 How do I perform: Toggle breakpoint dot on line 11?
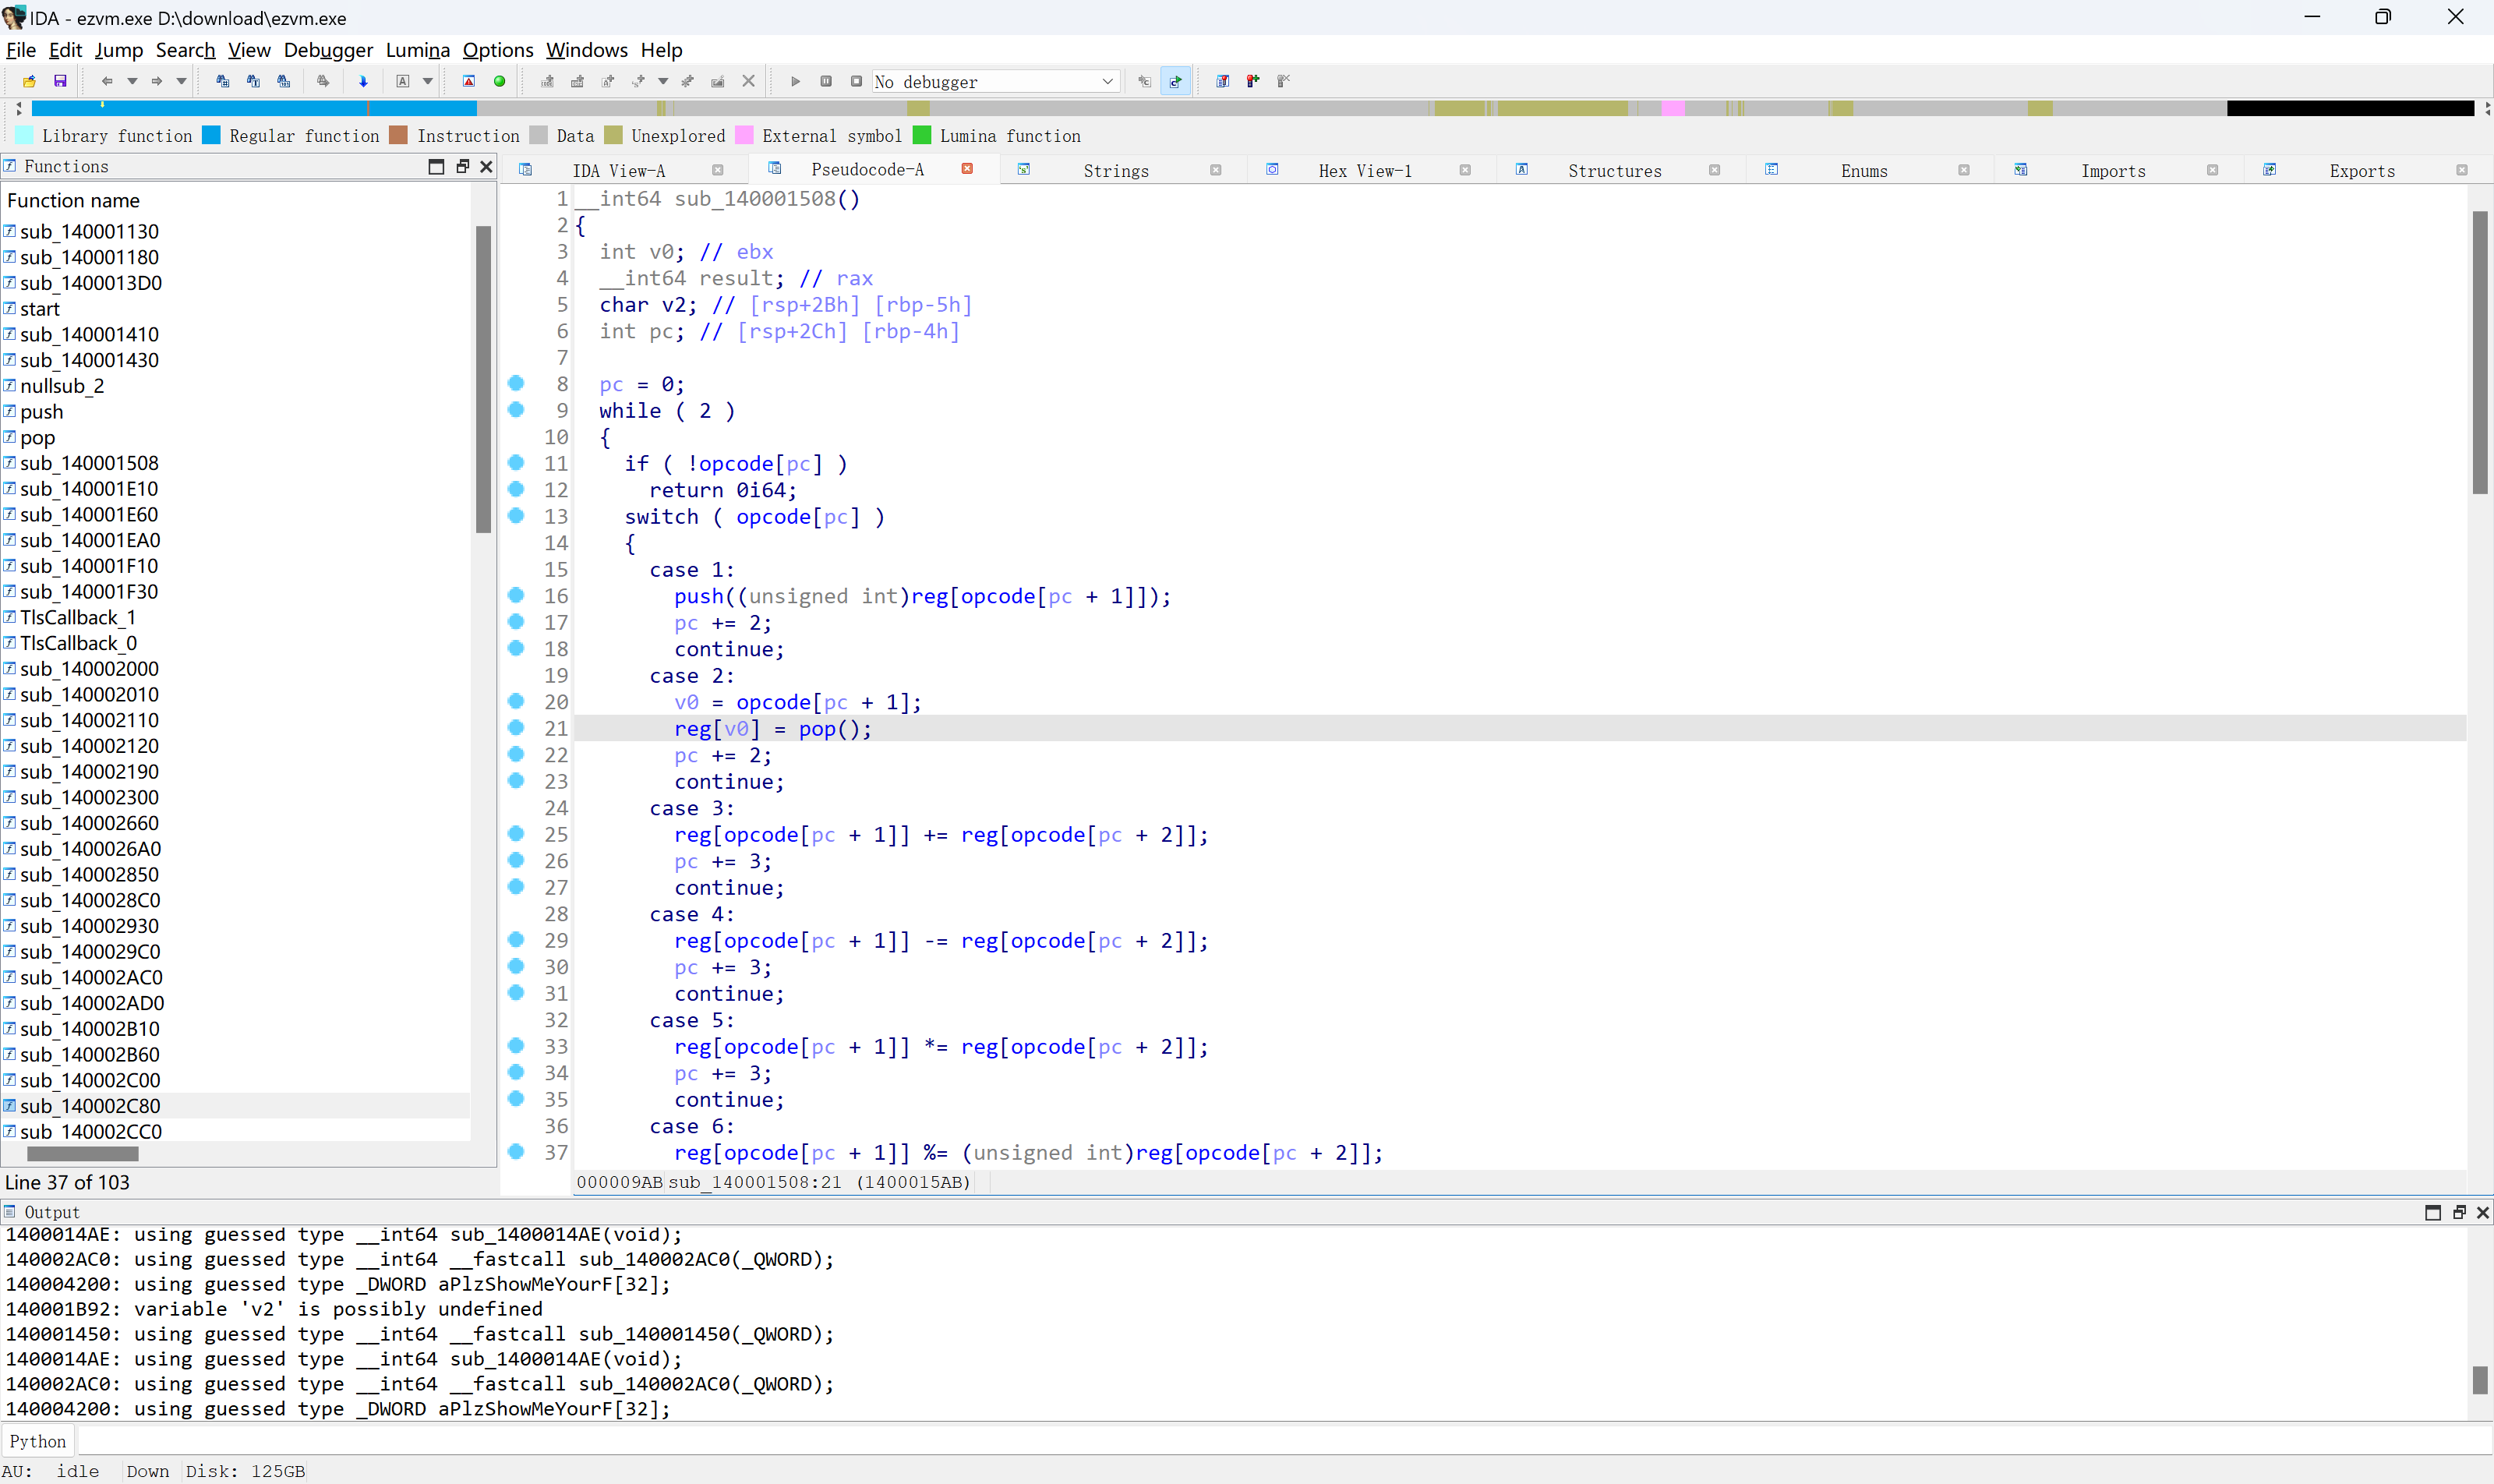[516, 462]
